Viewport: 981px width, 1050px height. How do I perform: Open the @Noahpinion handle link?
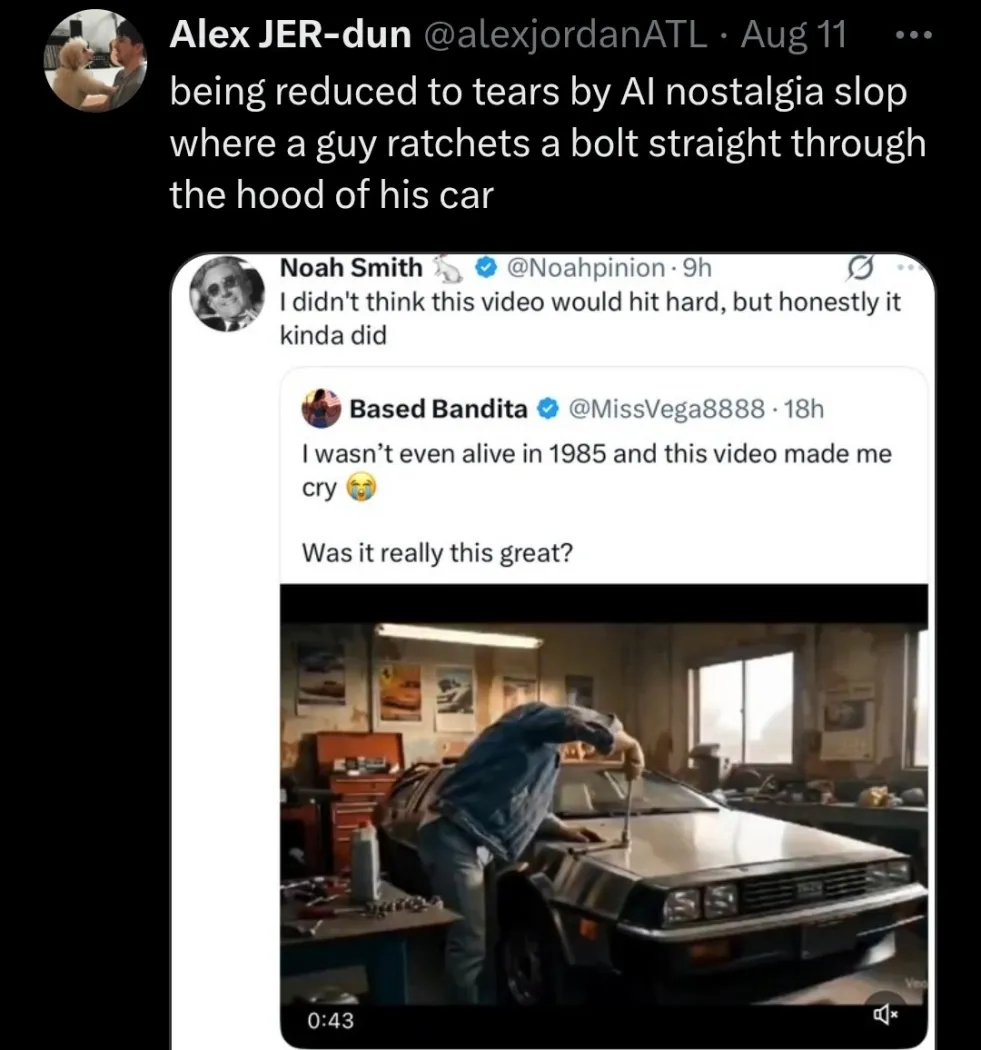pyautogui.click(x=586, y=268)
